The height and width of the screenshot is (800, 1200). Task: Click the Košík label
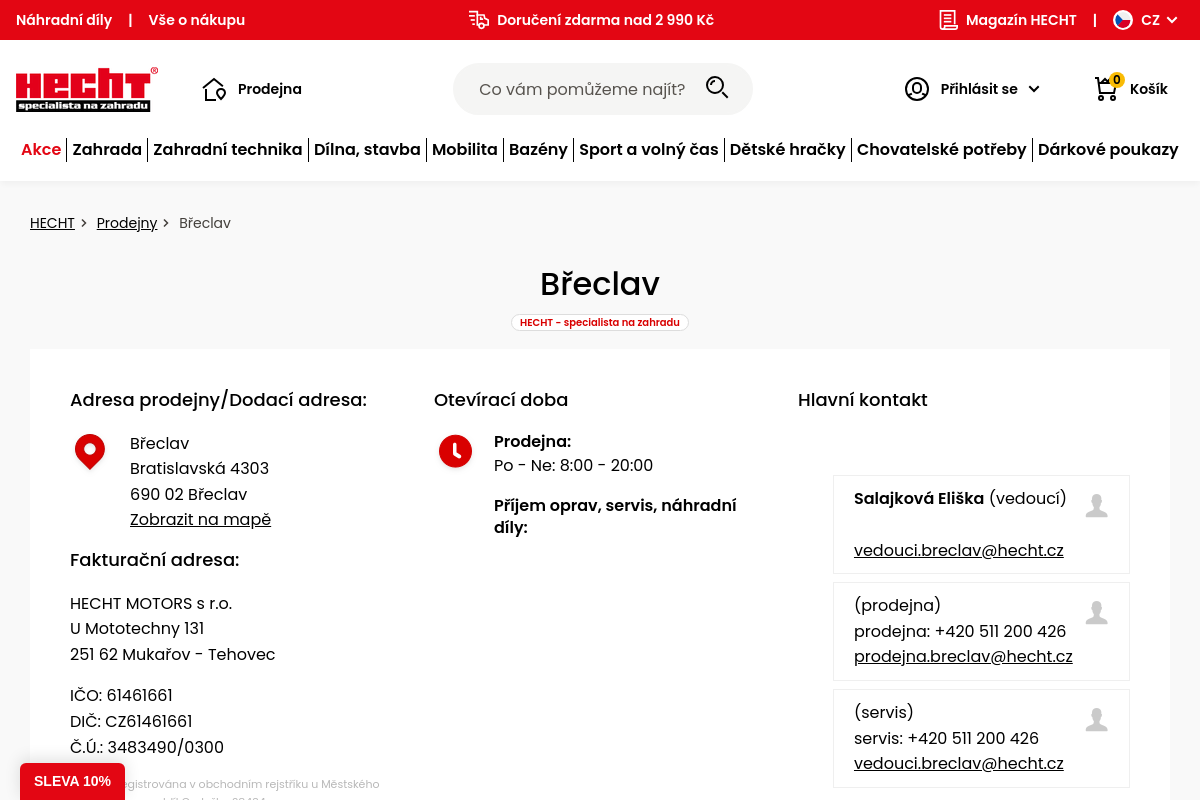click(x=1149, y=89)
